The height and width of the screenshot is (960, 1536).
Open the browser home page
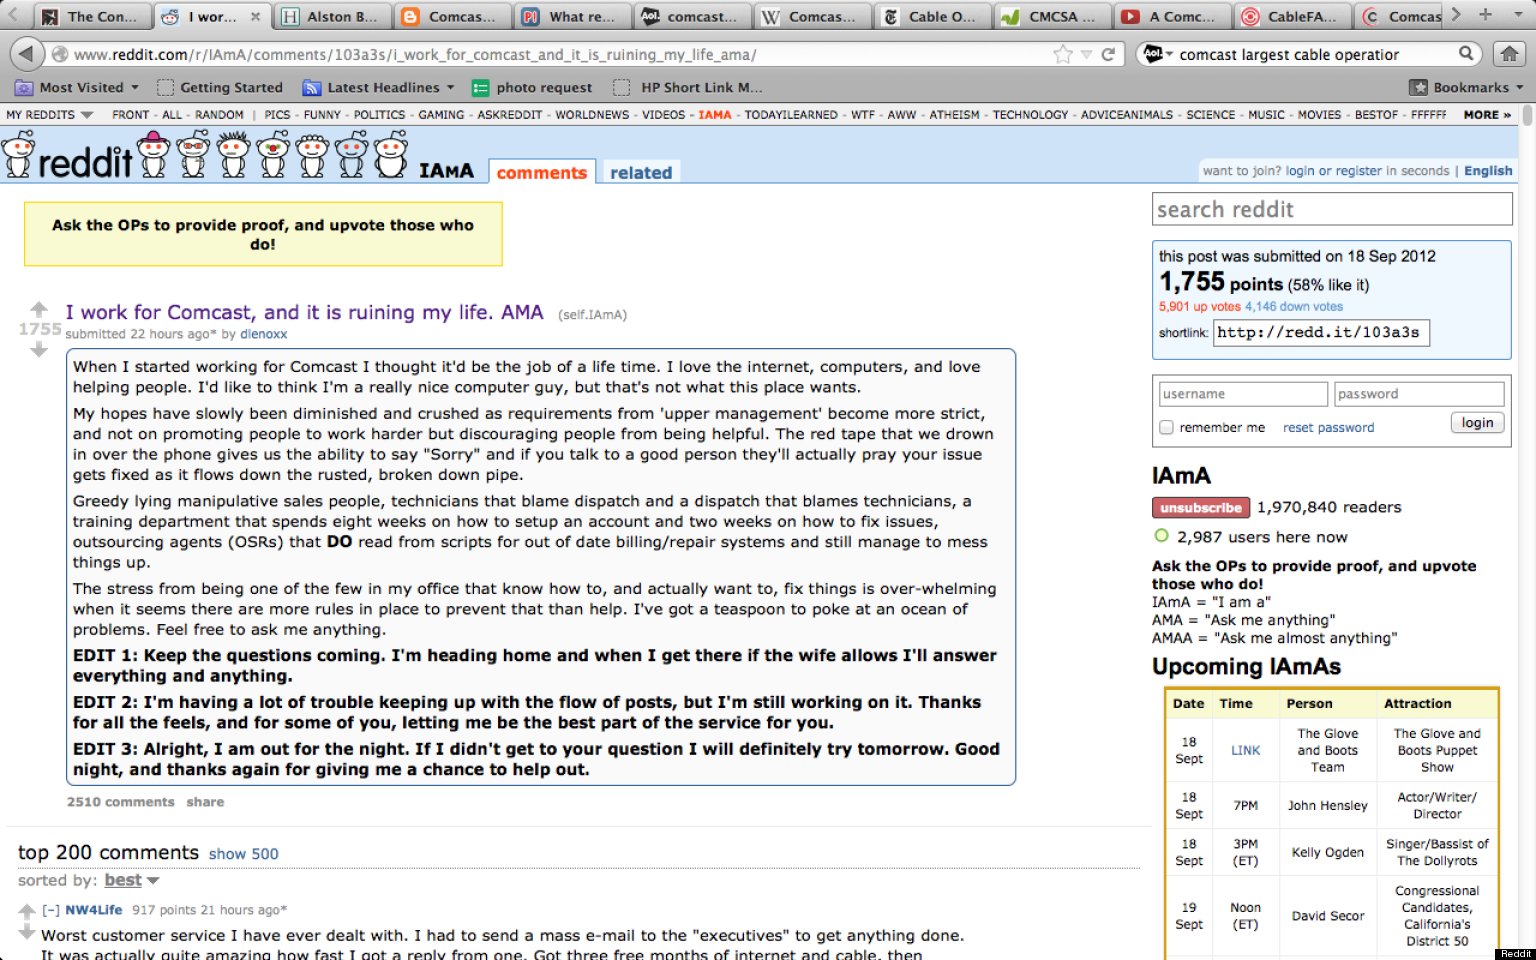(1510, 55)
